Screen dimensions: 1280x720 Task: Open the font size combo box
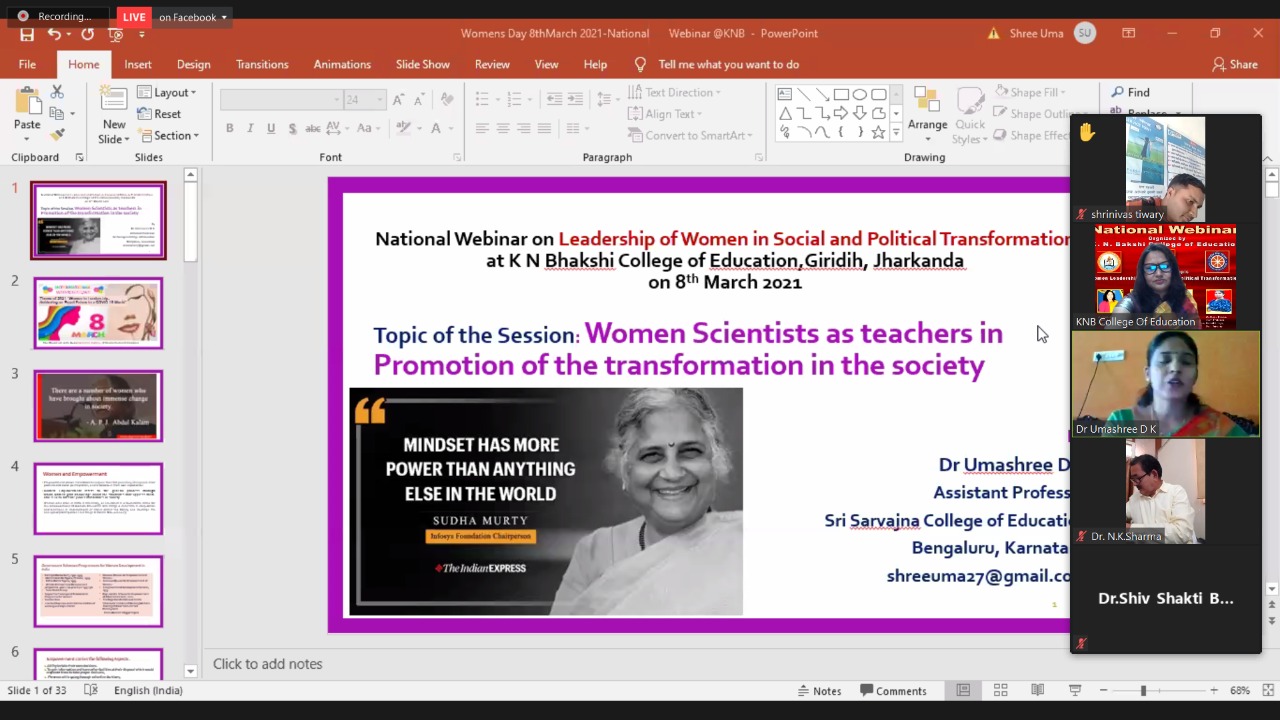tap(364, 100)
